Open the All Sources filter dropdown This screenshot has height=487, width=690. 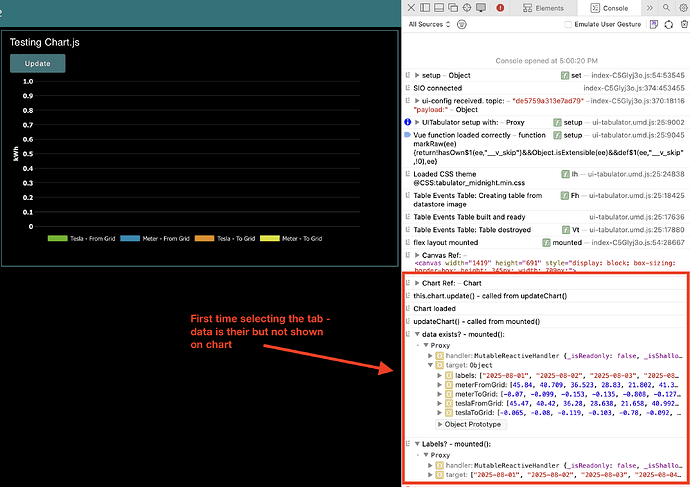[429, 24]
